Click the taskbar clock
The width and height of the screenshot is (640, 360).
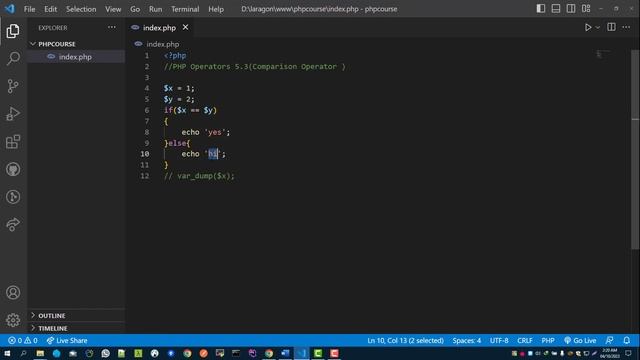(x=610, y=353)
